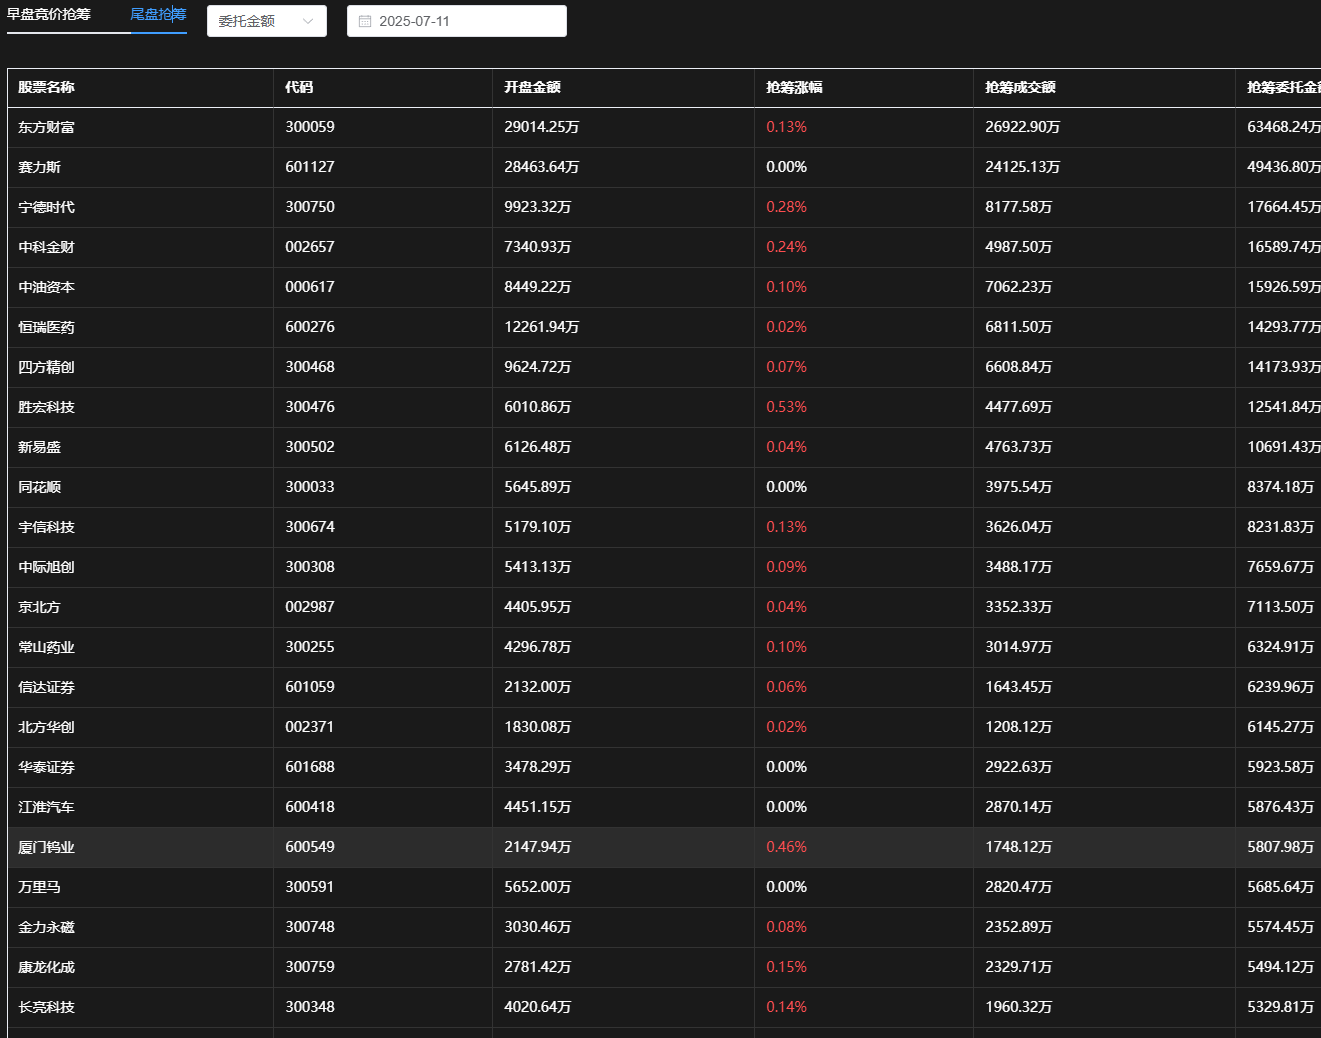Click stock code 600276
This screenshot has height=1038, width=1321.
point(310,327)
